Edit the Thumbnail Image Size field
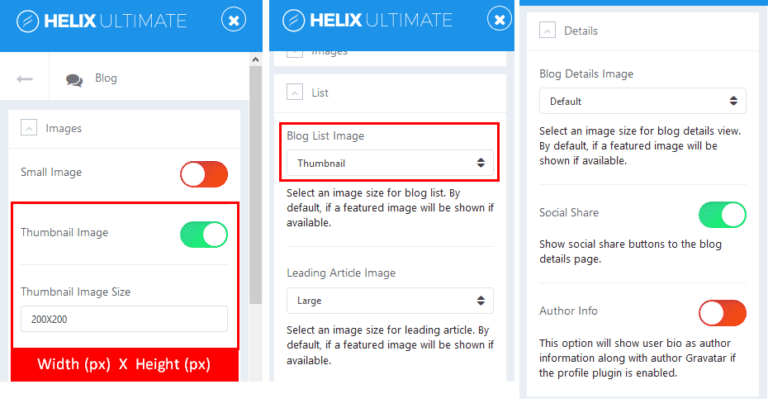This screenshot has height=408, width=768. [124, 319]
